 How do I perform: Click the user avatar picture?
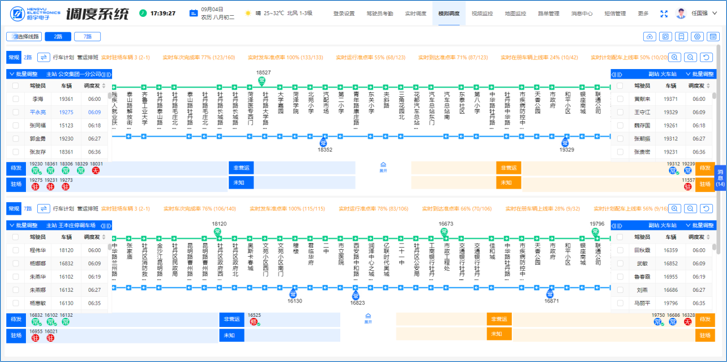point(681,13)
